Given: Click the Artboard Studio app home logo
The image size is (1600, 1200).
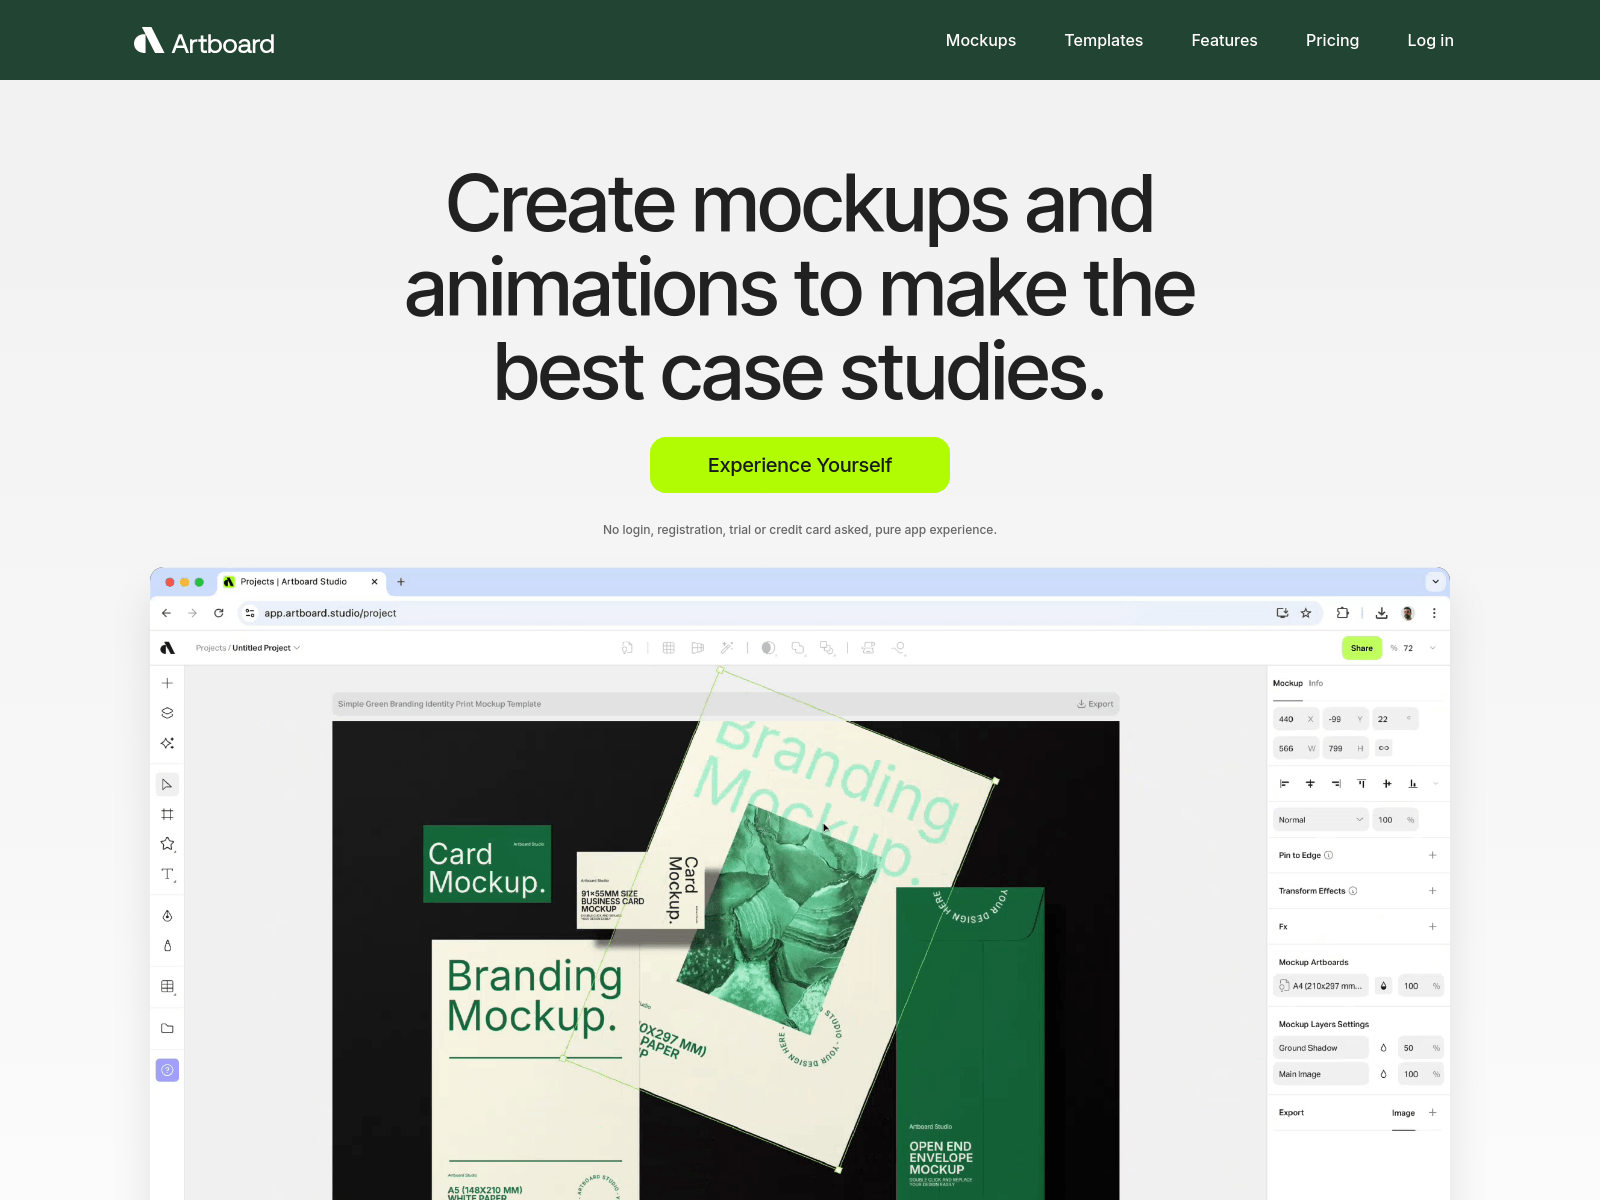Looking at the screenshot, I should (x=167, y=648).
